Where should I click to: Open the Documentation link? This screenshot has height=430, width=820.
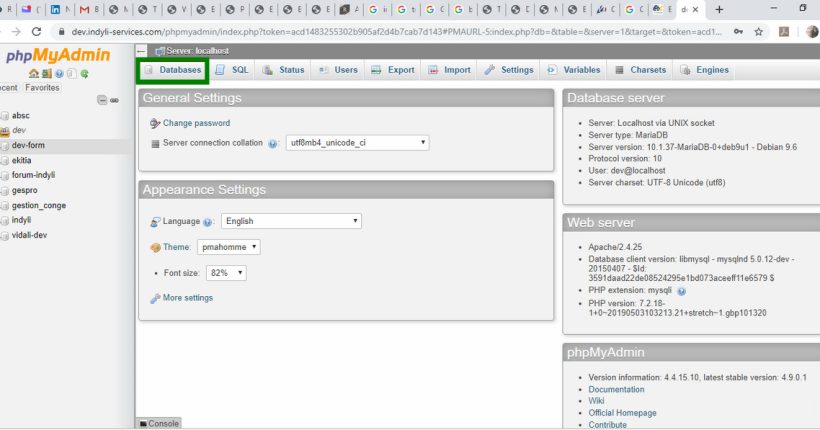click(x=616, y=389)
